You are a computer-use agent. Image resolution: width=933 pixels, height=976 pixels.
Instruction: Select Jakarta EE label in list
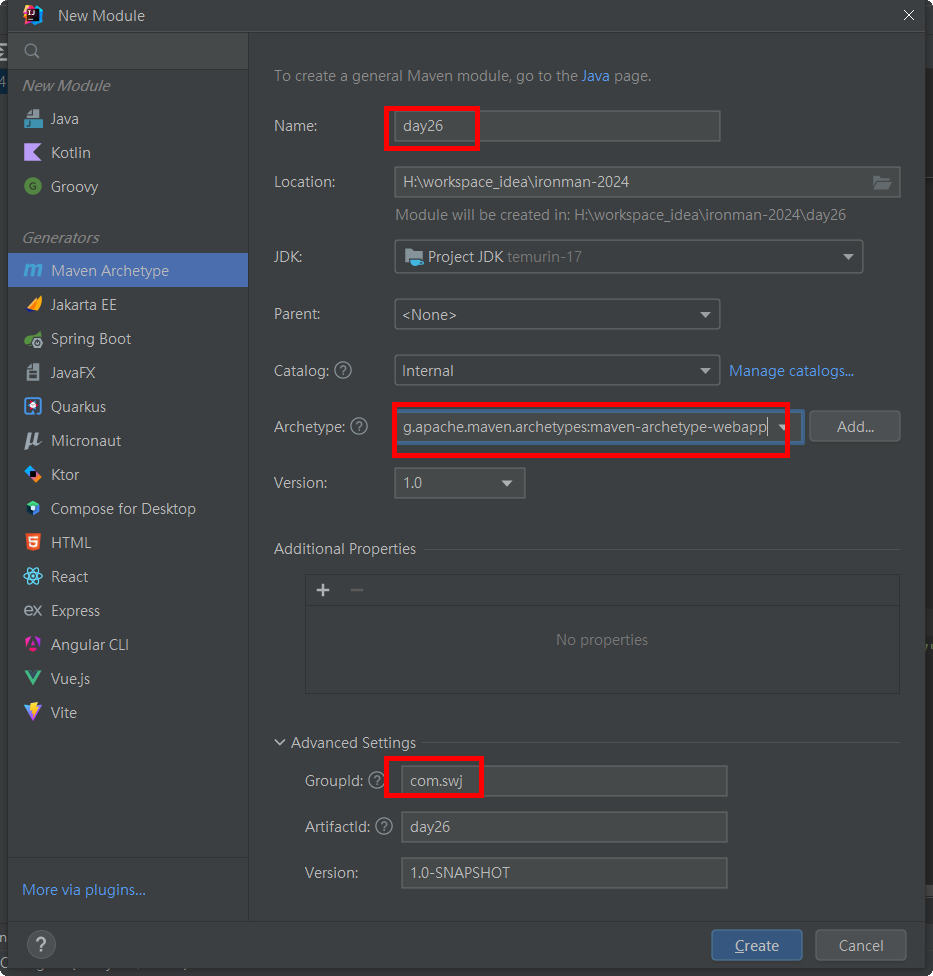(x=83, y=304)
